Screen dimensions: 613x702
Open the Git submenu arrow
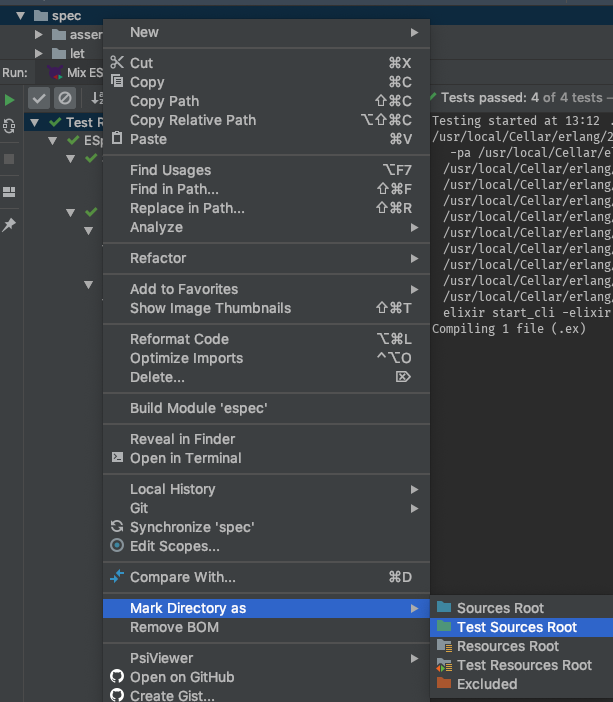click(x=415, y=509)
